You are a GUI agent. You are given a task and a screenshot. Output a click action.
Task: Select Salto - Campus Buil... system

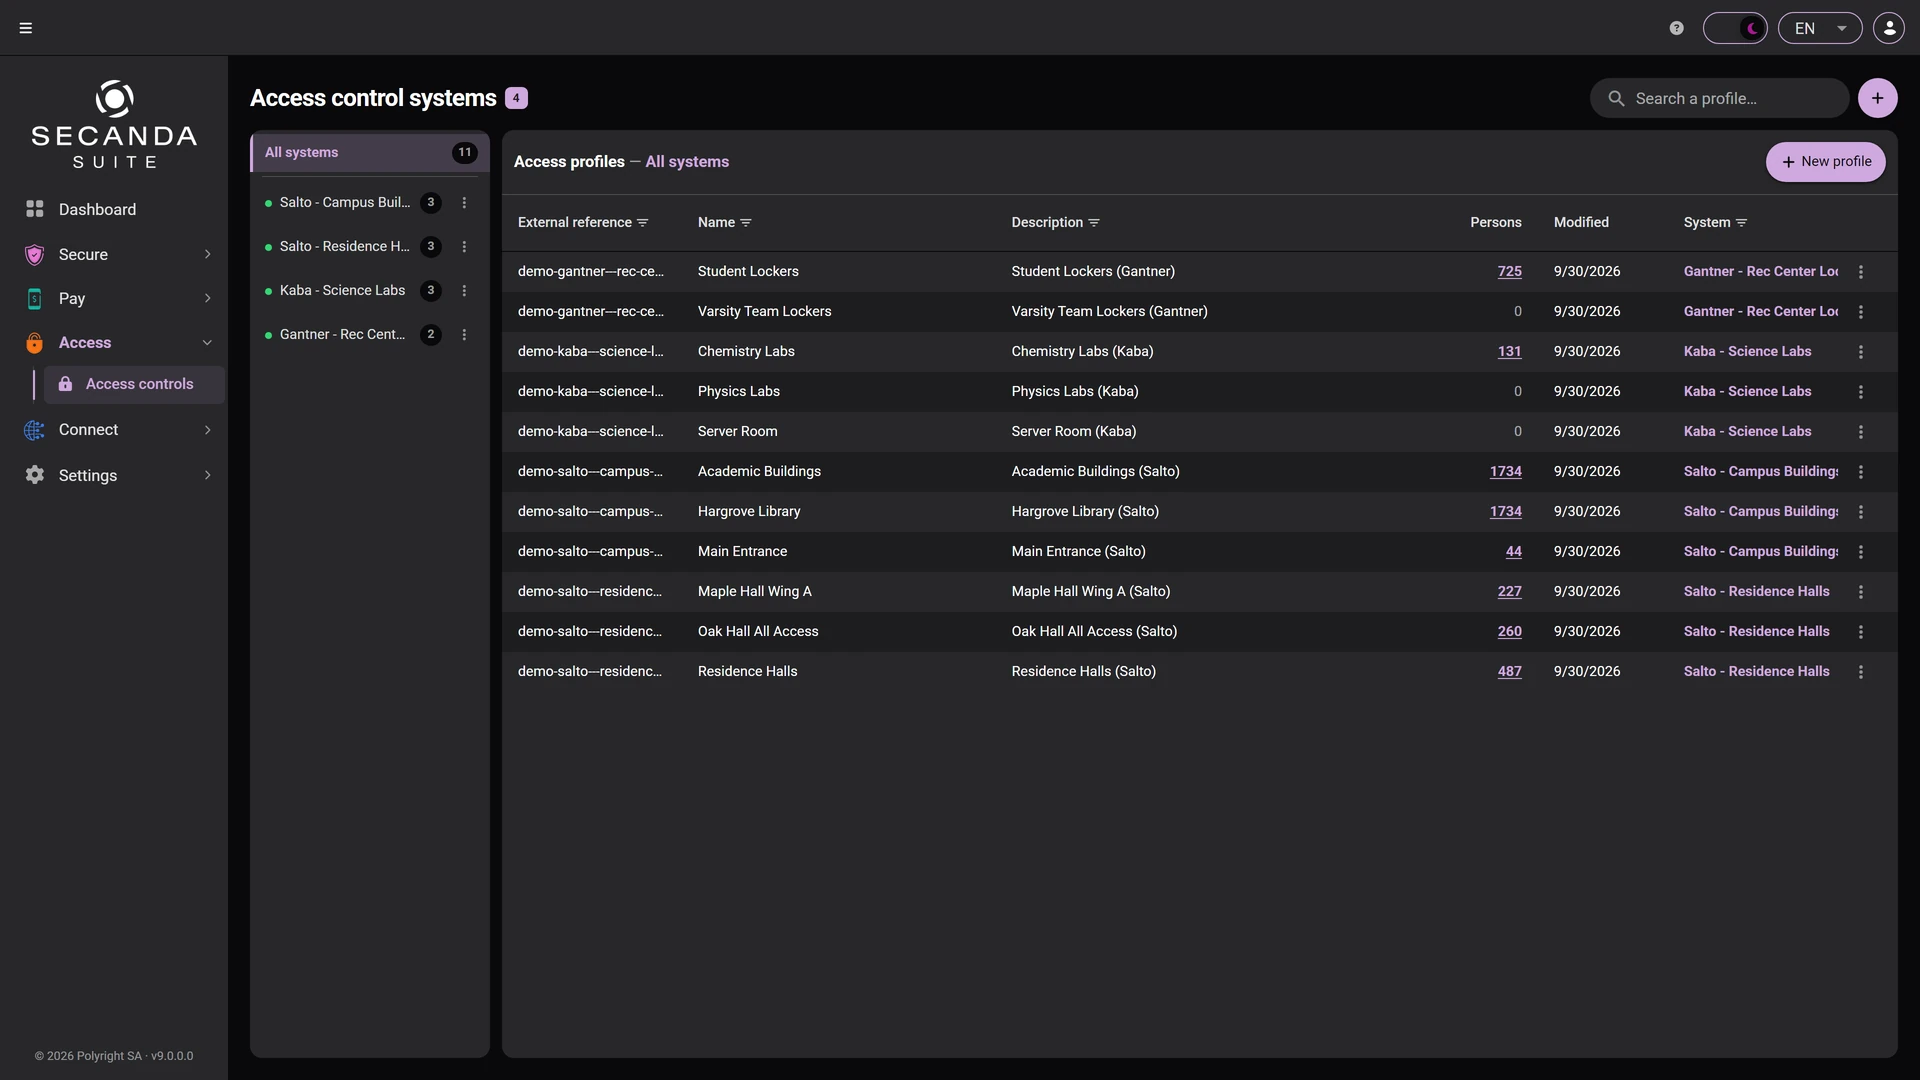click(345, 202)
